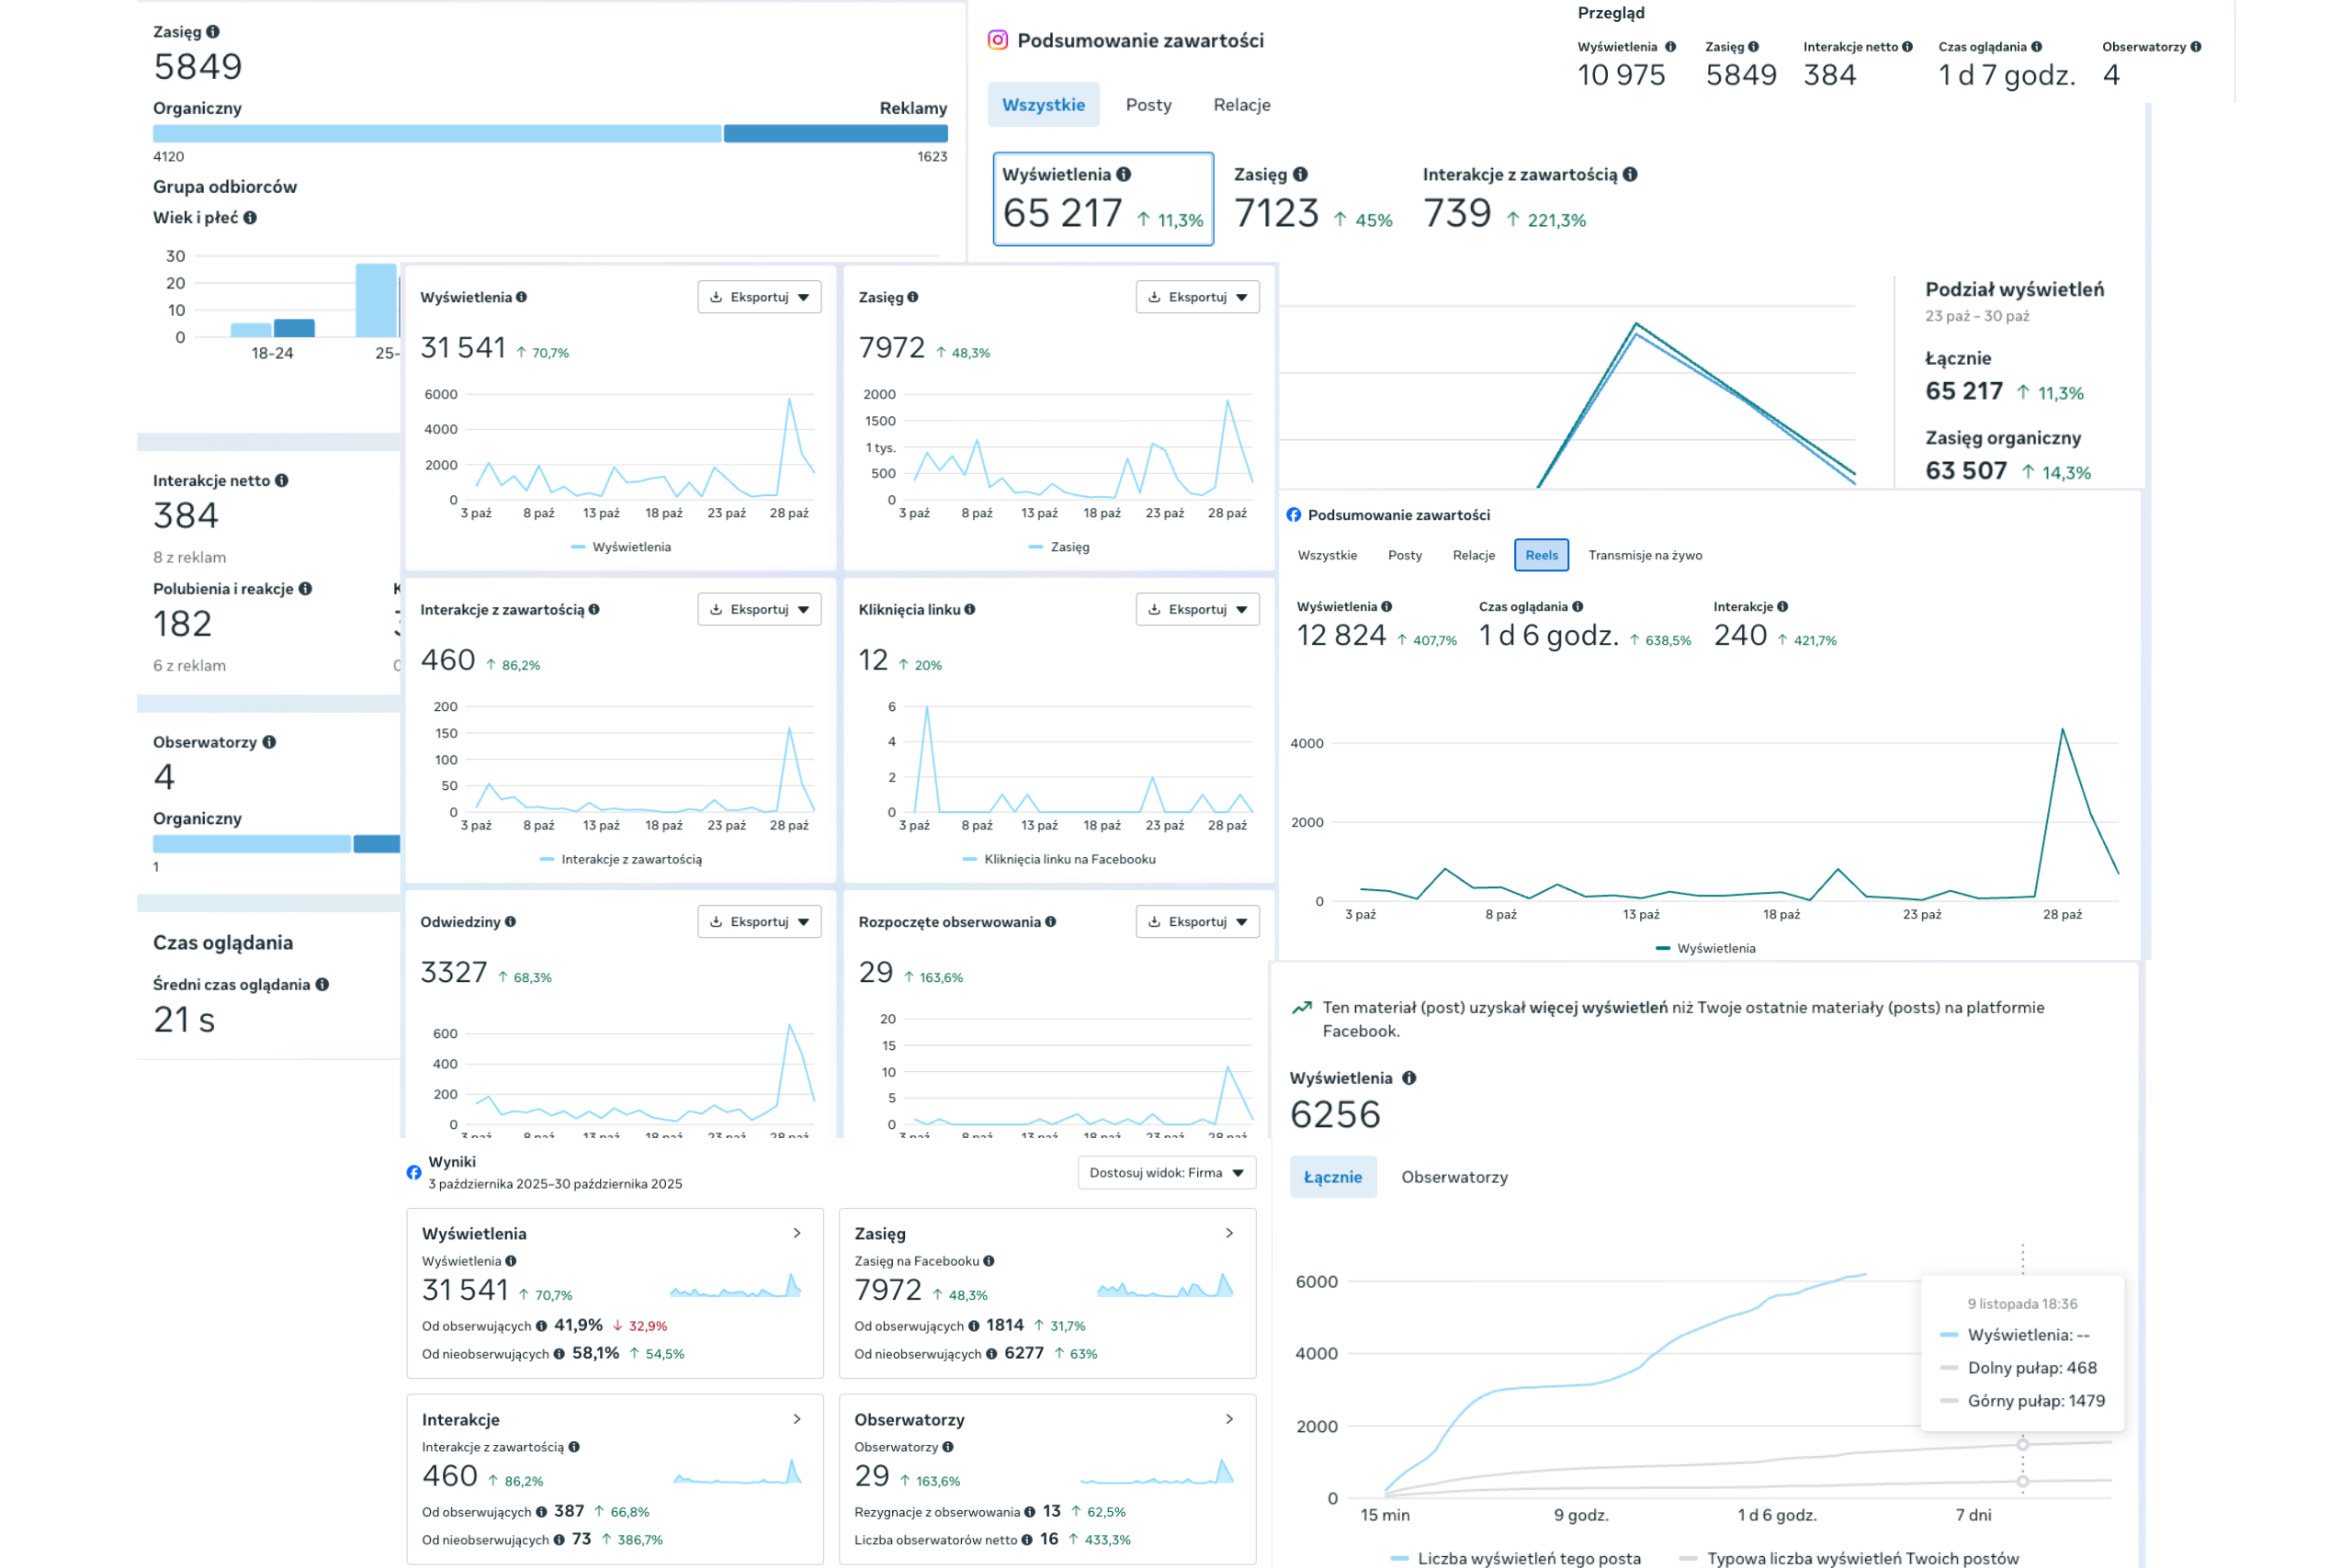Click info icon beside Wiek i płeć

(x=250, y=218)
